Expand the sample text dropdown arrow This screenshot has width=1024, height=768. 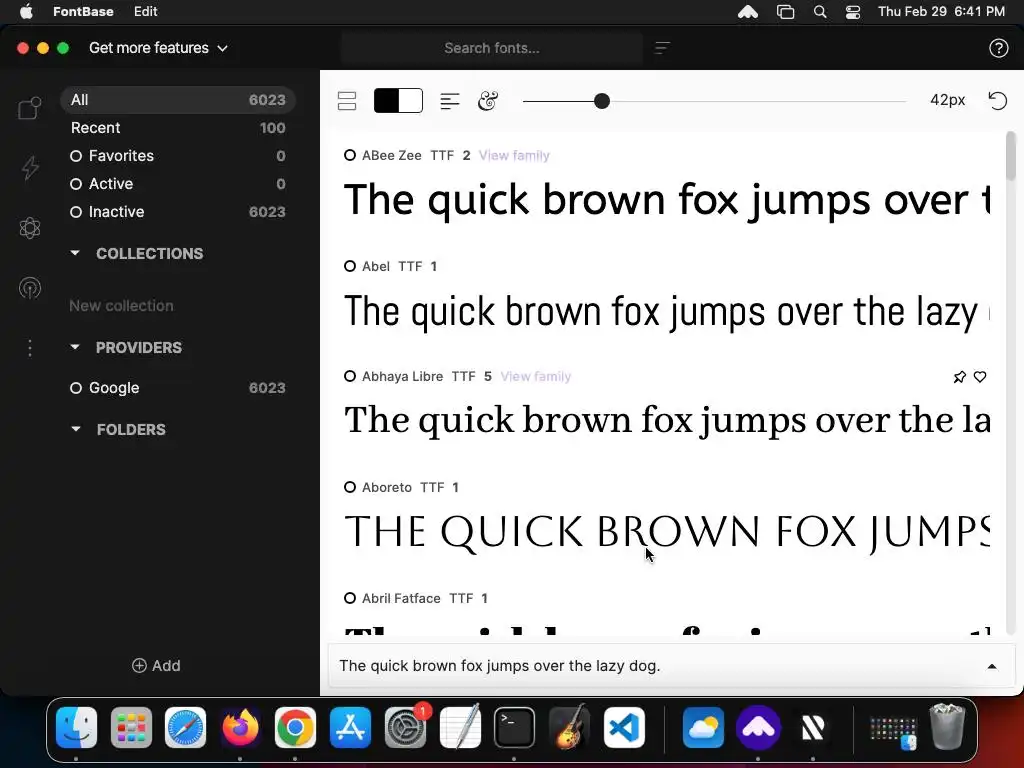click(x=992, y=667)
